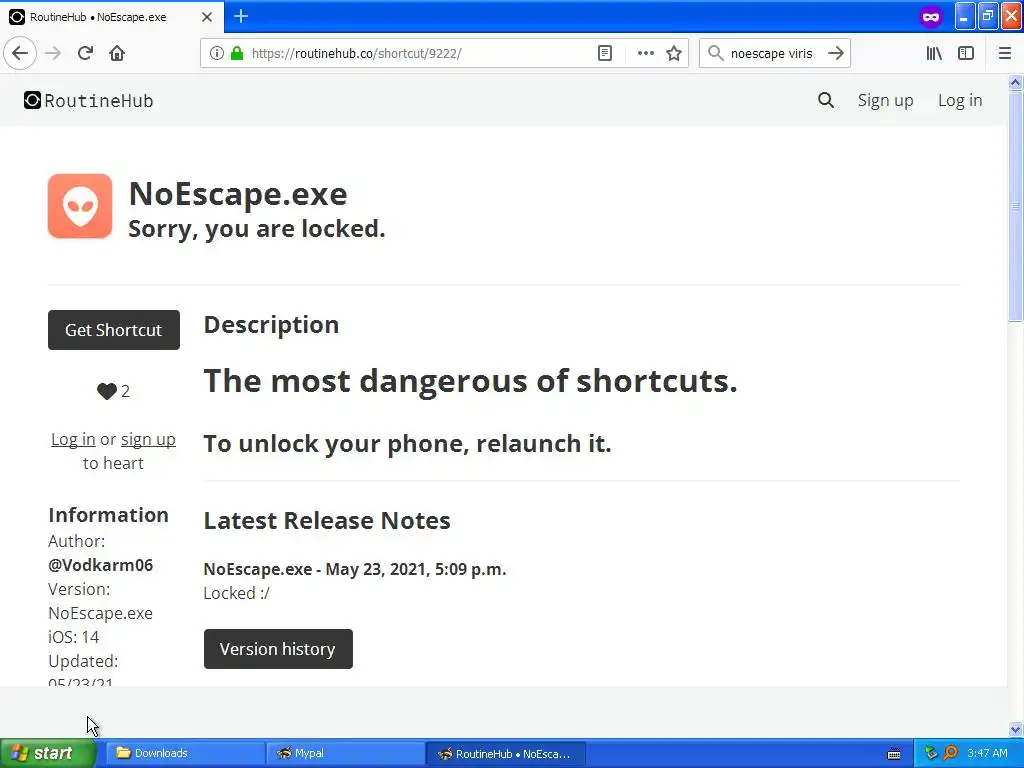Show site information via the info icon

[x=217, y=54]
